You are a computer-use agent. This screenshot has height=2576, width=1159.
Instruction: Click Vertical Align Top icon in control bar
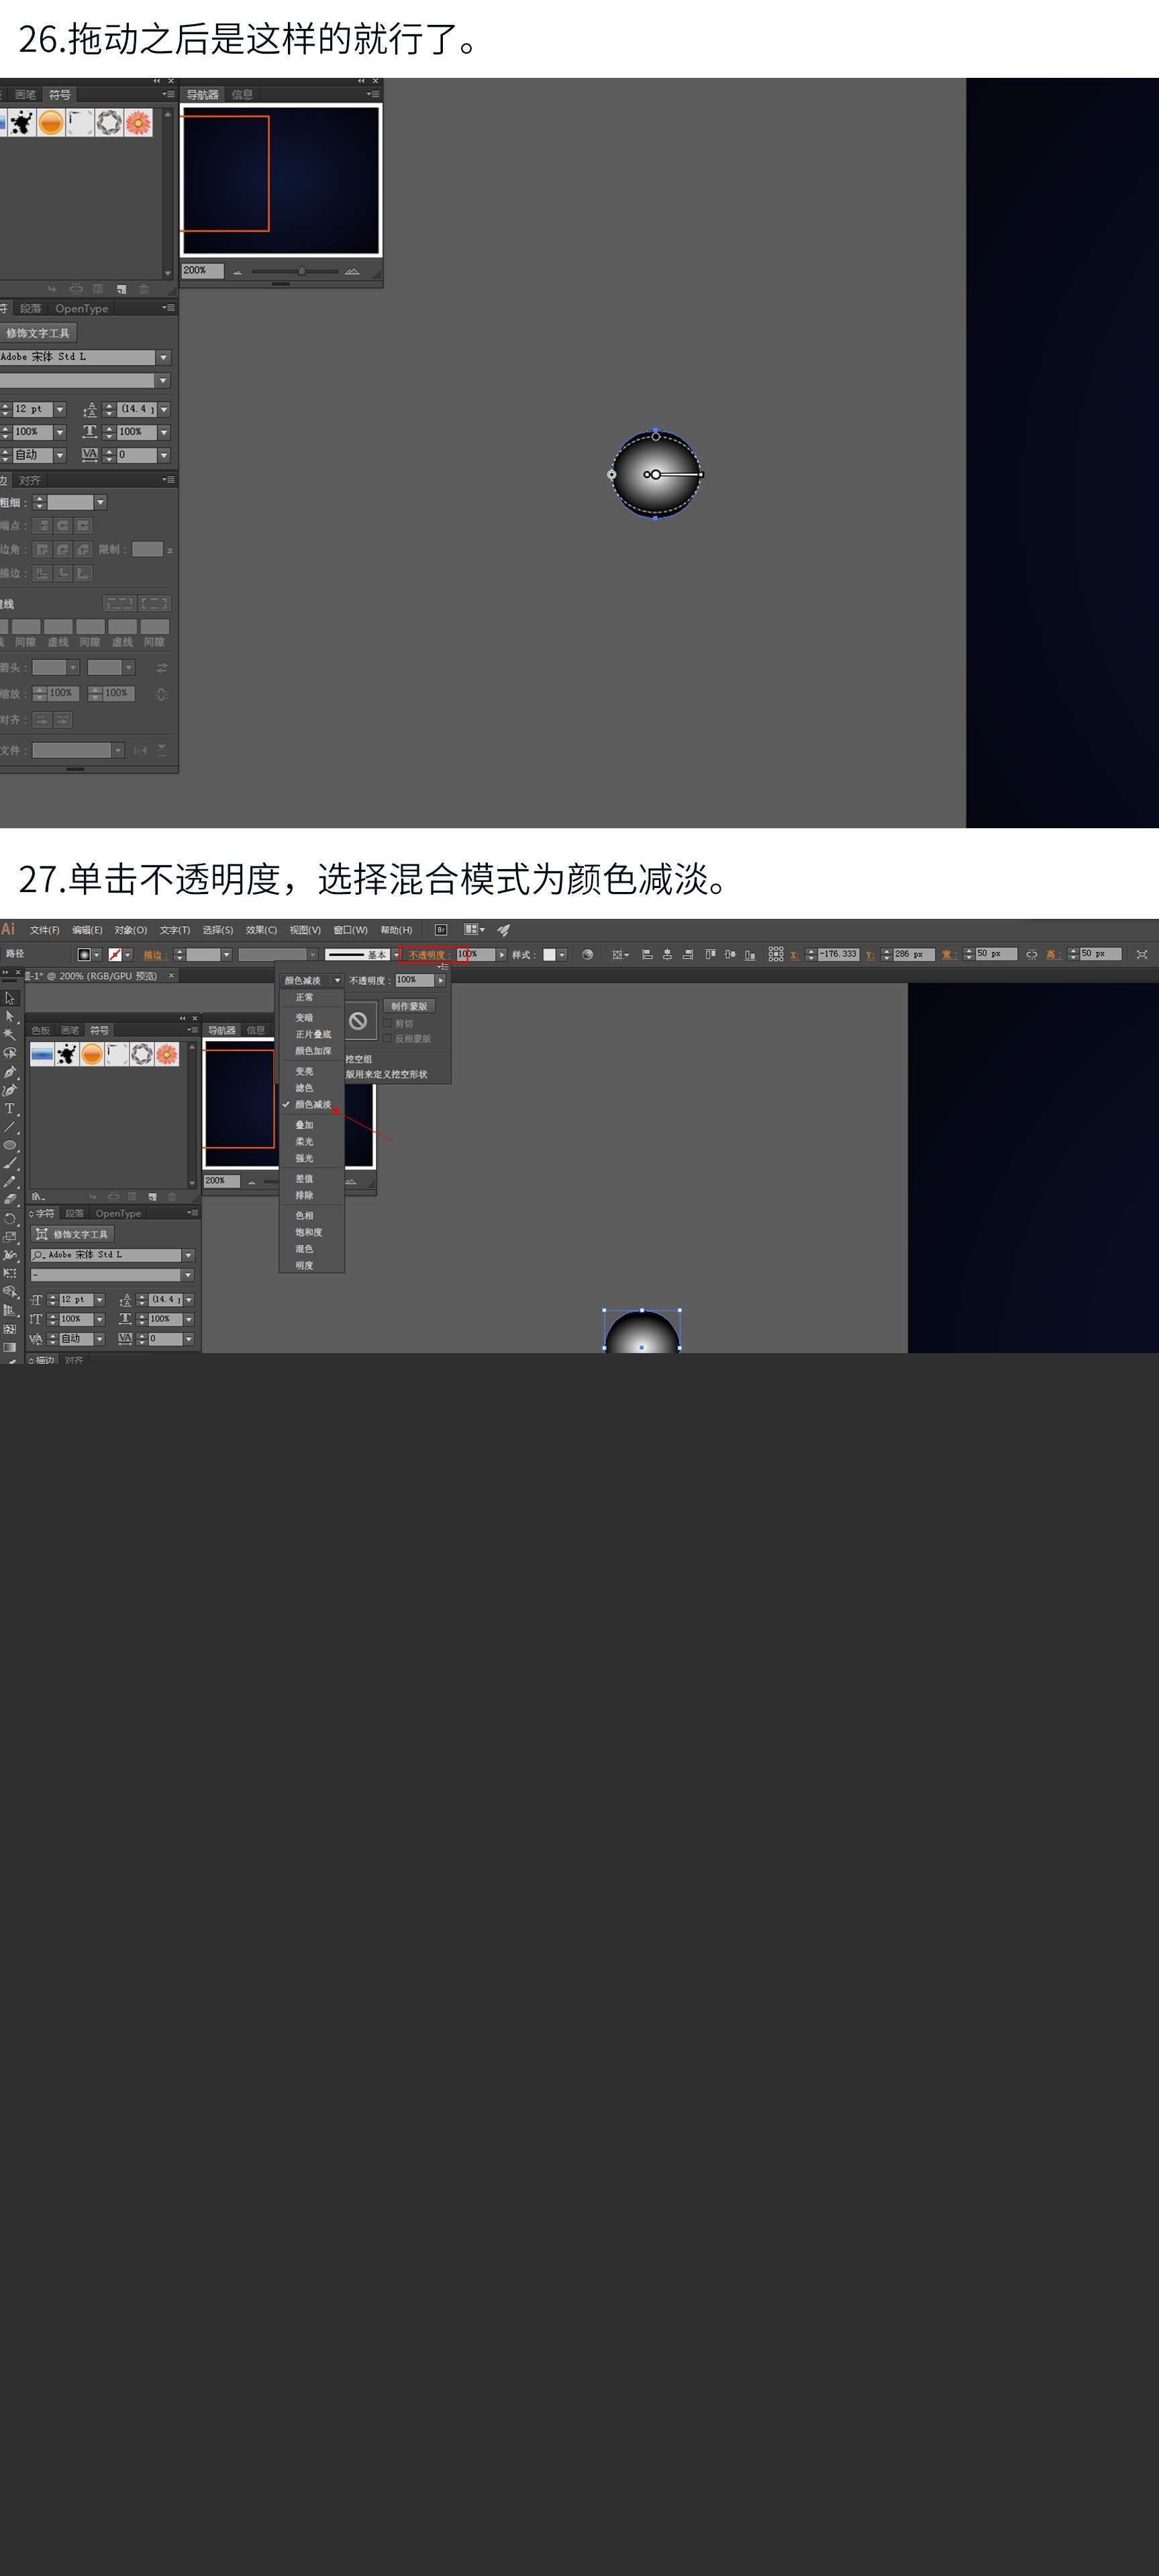710,955
